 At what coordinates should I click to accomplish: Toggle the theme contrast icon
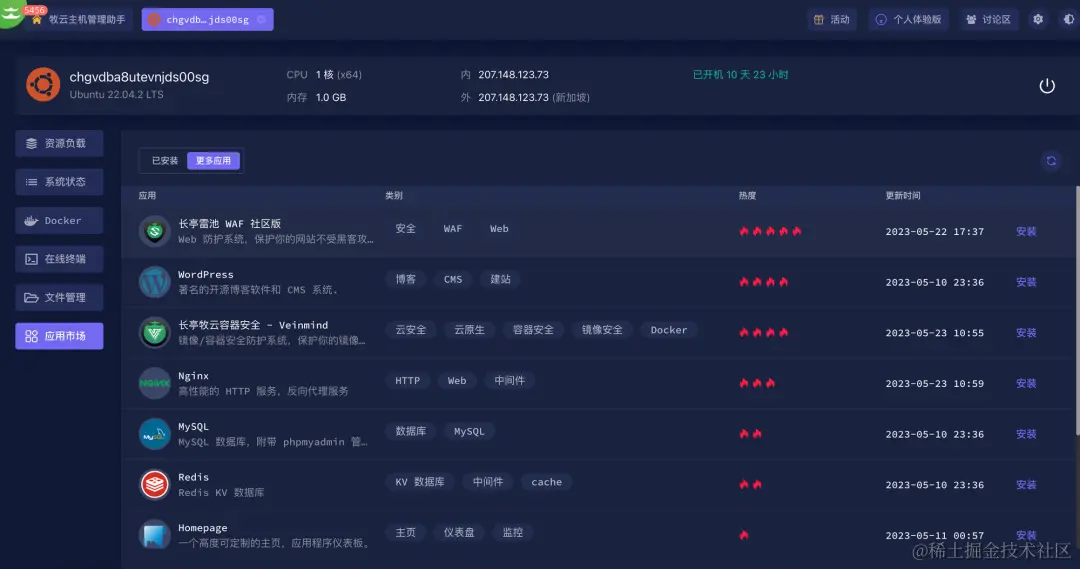[x=1068, y=19]
